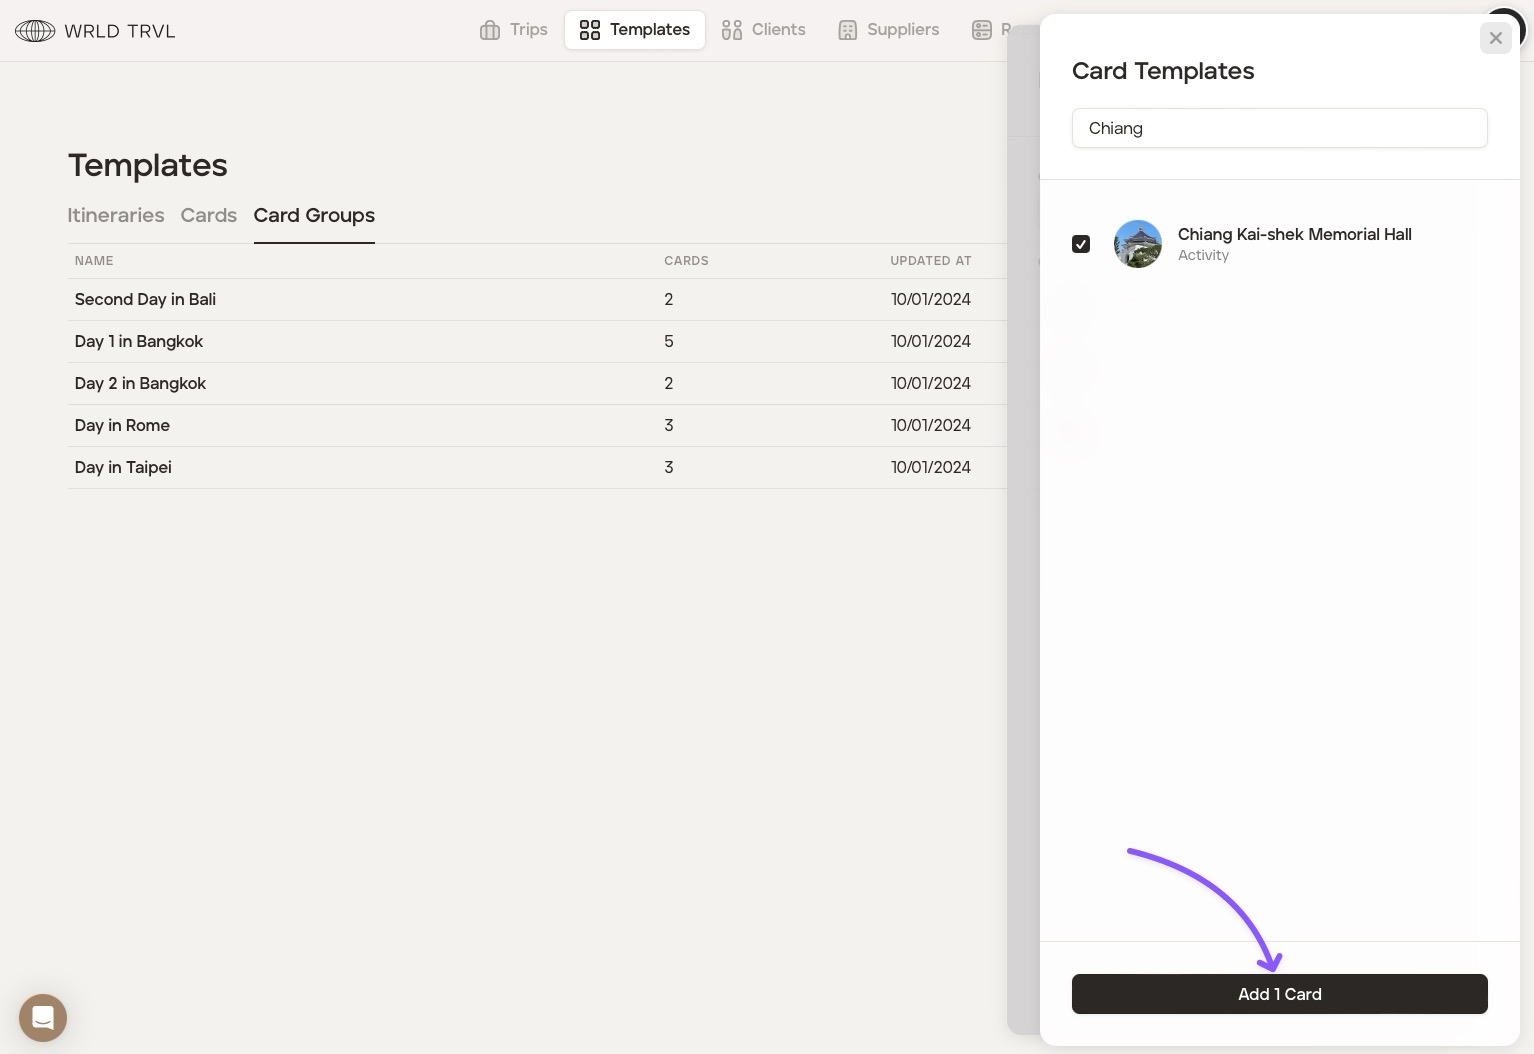Focus the card template search field
The width and height of the screenshot is (1534, 1054).
pyautogui.click(x=1279, y=128)
